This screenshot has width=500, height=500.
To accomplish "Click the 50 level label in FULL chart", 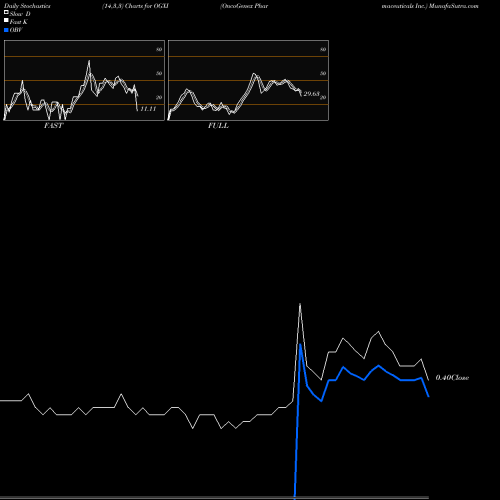I will (x=323, y=73).
